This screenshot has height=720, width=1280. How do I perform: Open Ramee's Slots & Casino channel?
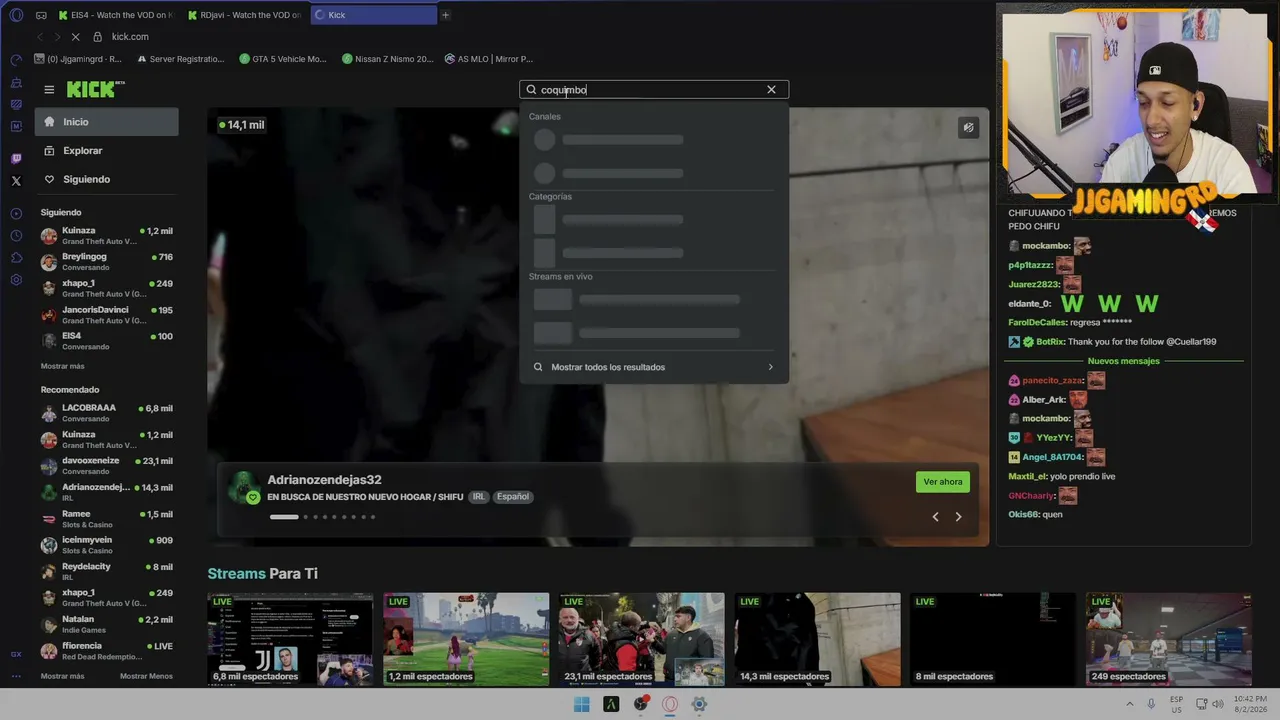point(107,519)
